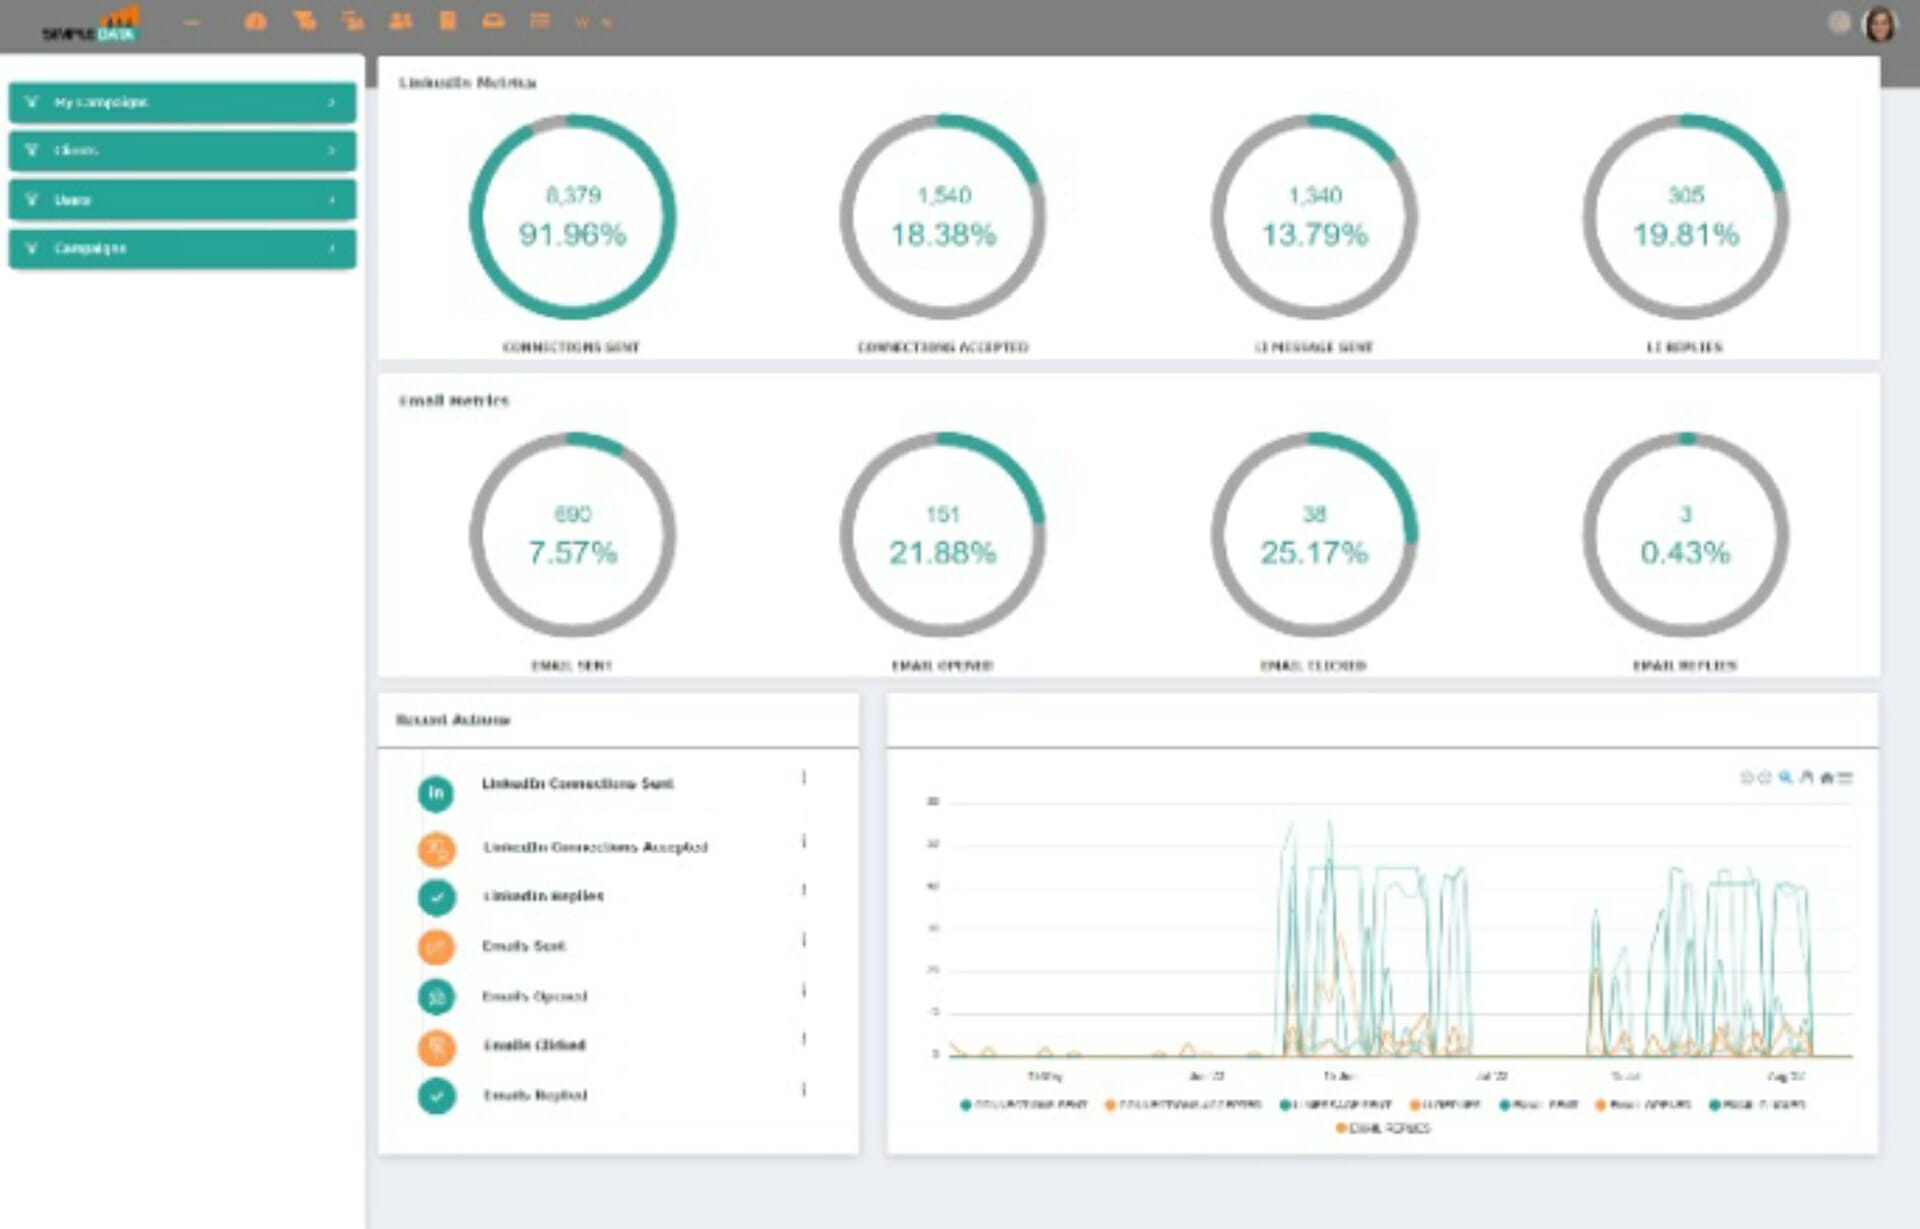This screenshot has height=1229, width=1920.
Task: Expand the My Campaigns filter panel
Action: point(182,102)
